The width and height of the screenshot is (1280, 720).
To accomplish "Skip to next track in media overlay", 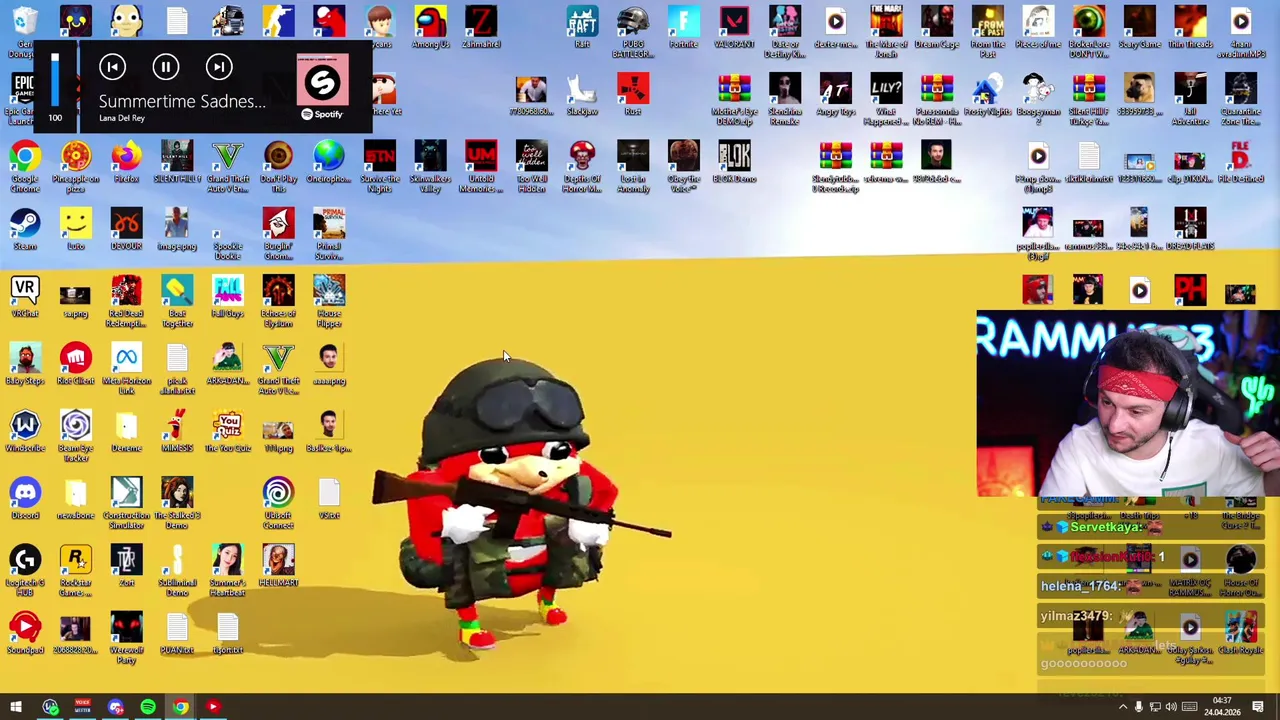I will (219, 67).
